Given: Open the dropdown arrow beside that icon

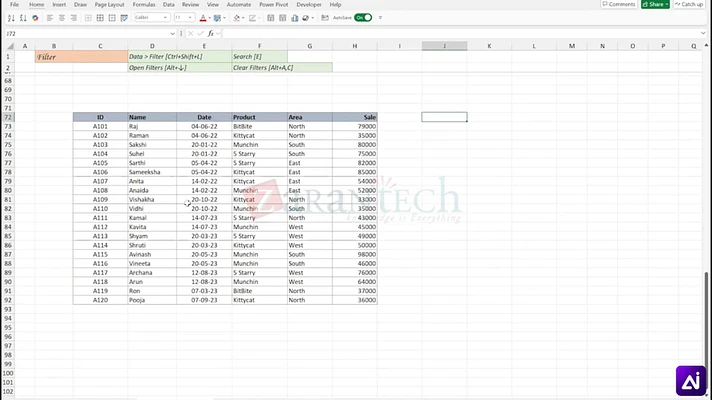Looking at the screenshot, I should pos(313,18).
